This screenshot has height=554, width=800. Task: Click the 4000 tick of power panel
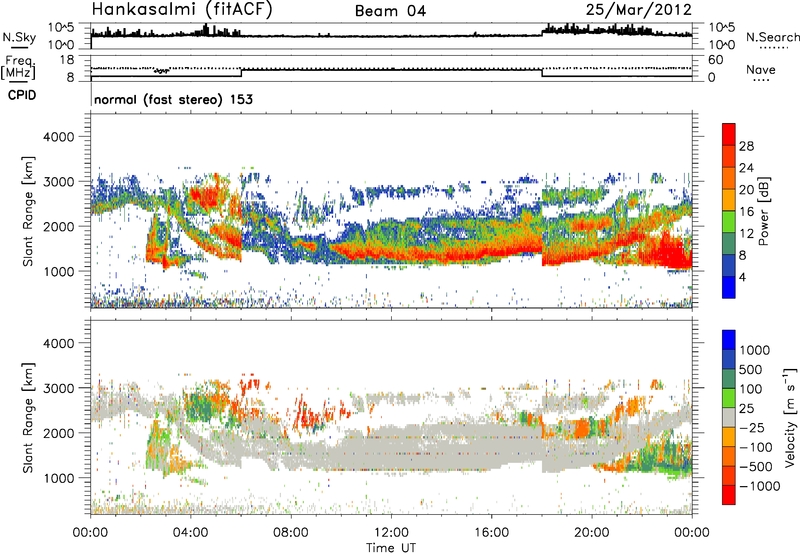click(x=58, y=137)
